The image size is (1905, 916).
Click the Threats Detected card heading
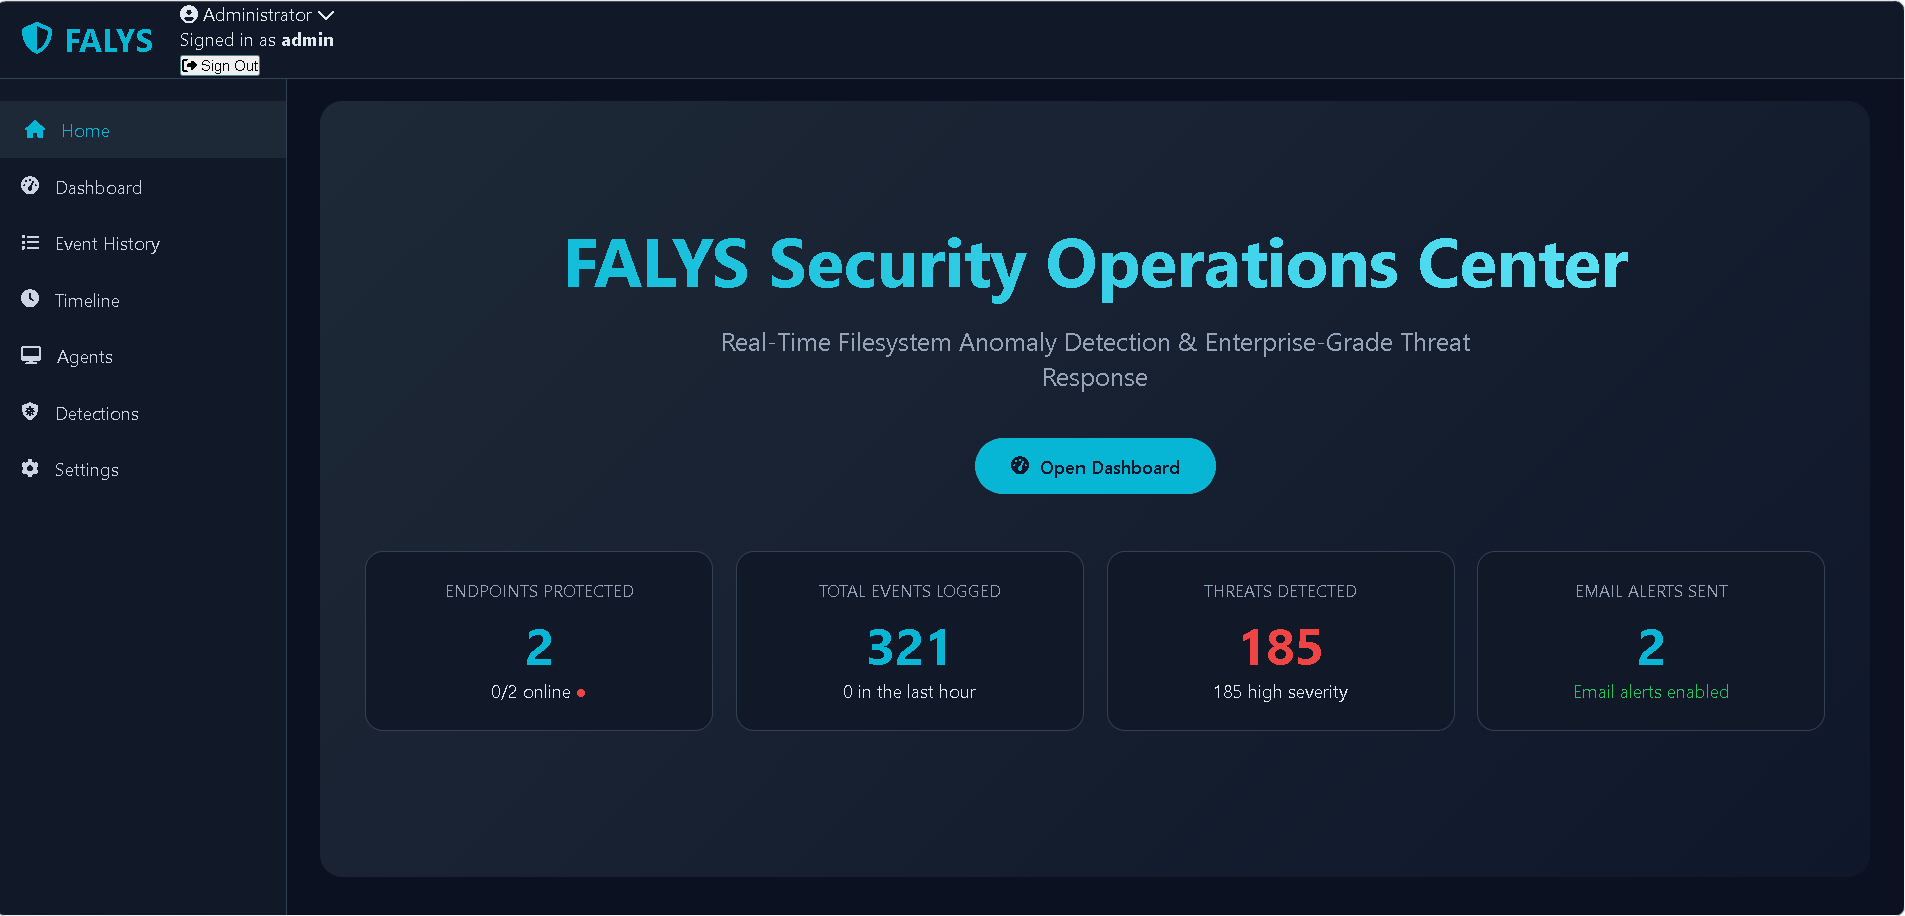pyautogui.click(x=1280, y=591)
